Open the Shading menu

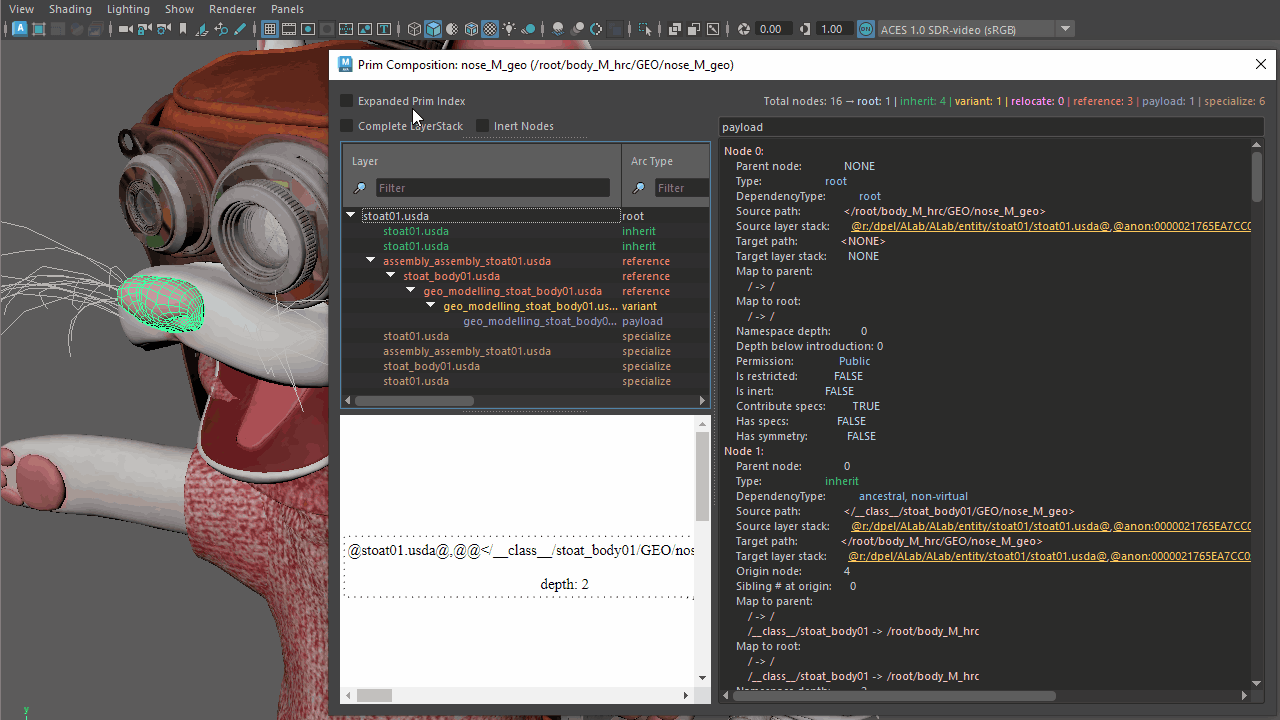coord(70,9)
